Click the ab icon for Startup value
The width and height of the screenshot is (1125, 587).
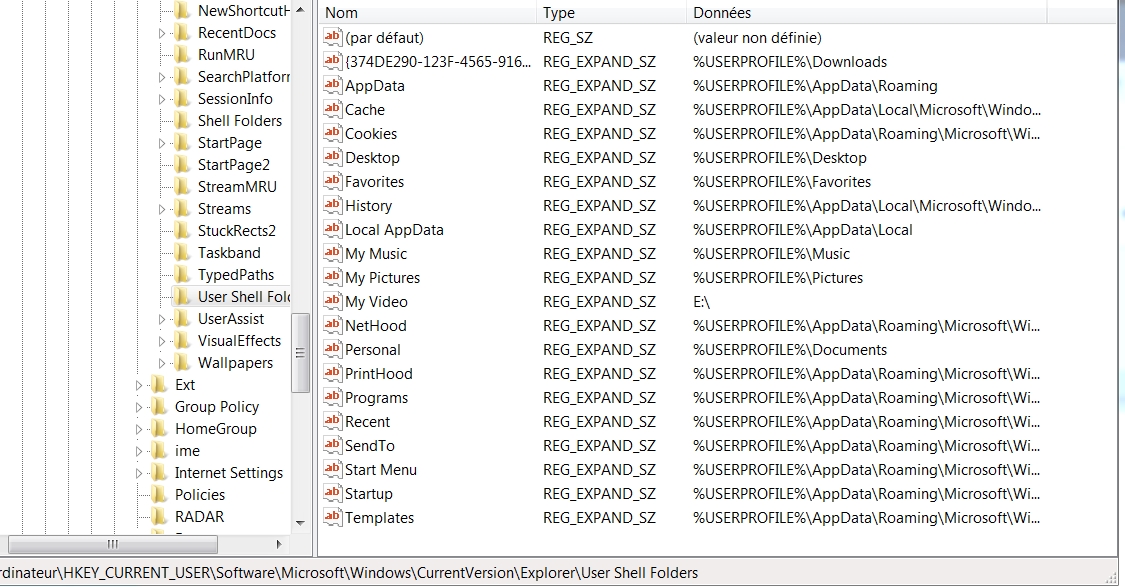click(x=331, y=493)
